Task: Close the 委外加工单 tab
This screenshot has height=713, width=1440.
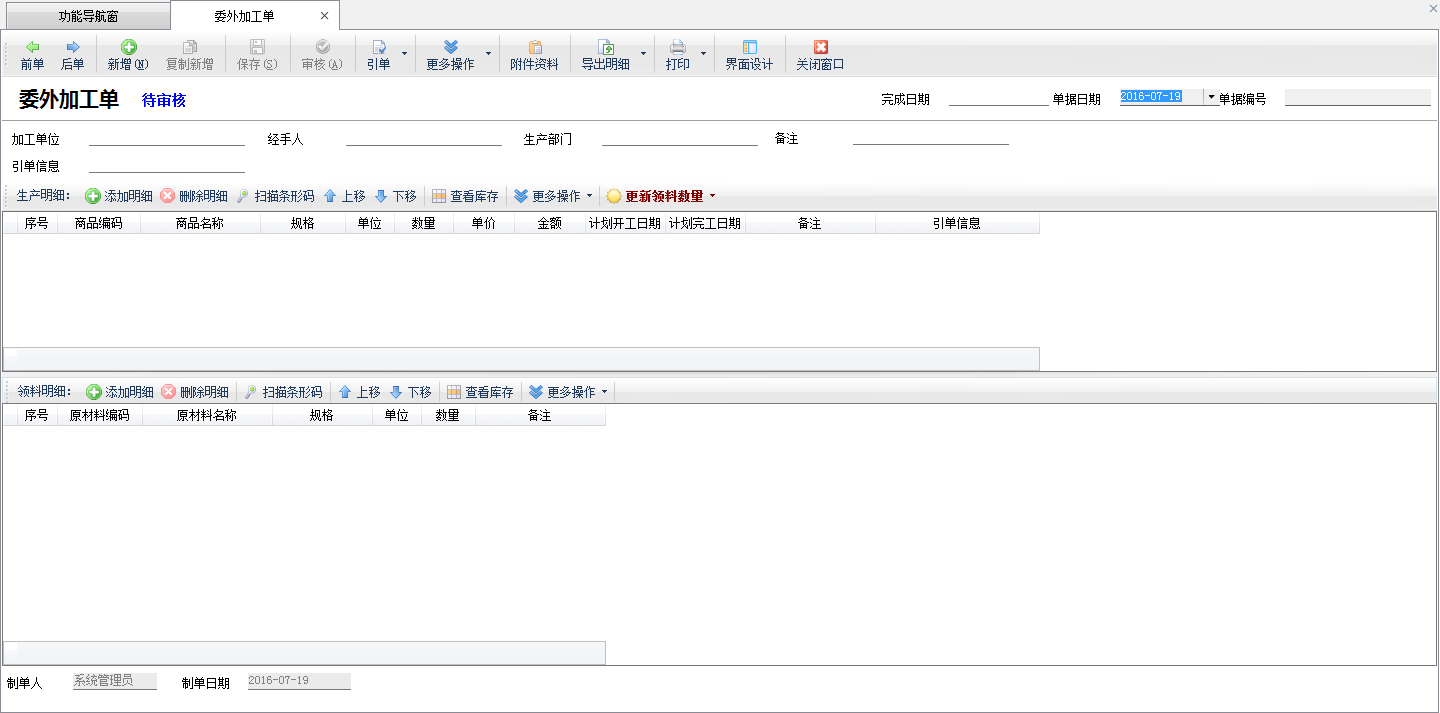Action: pos(324,16)
